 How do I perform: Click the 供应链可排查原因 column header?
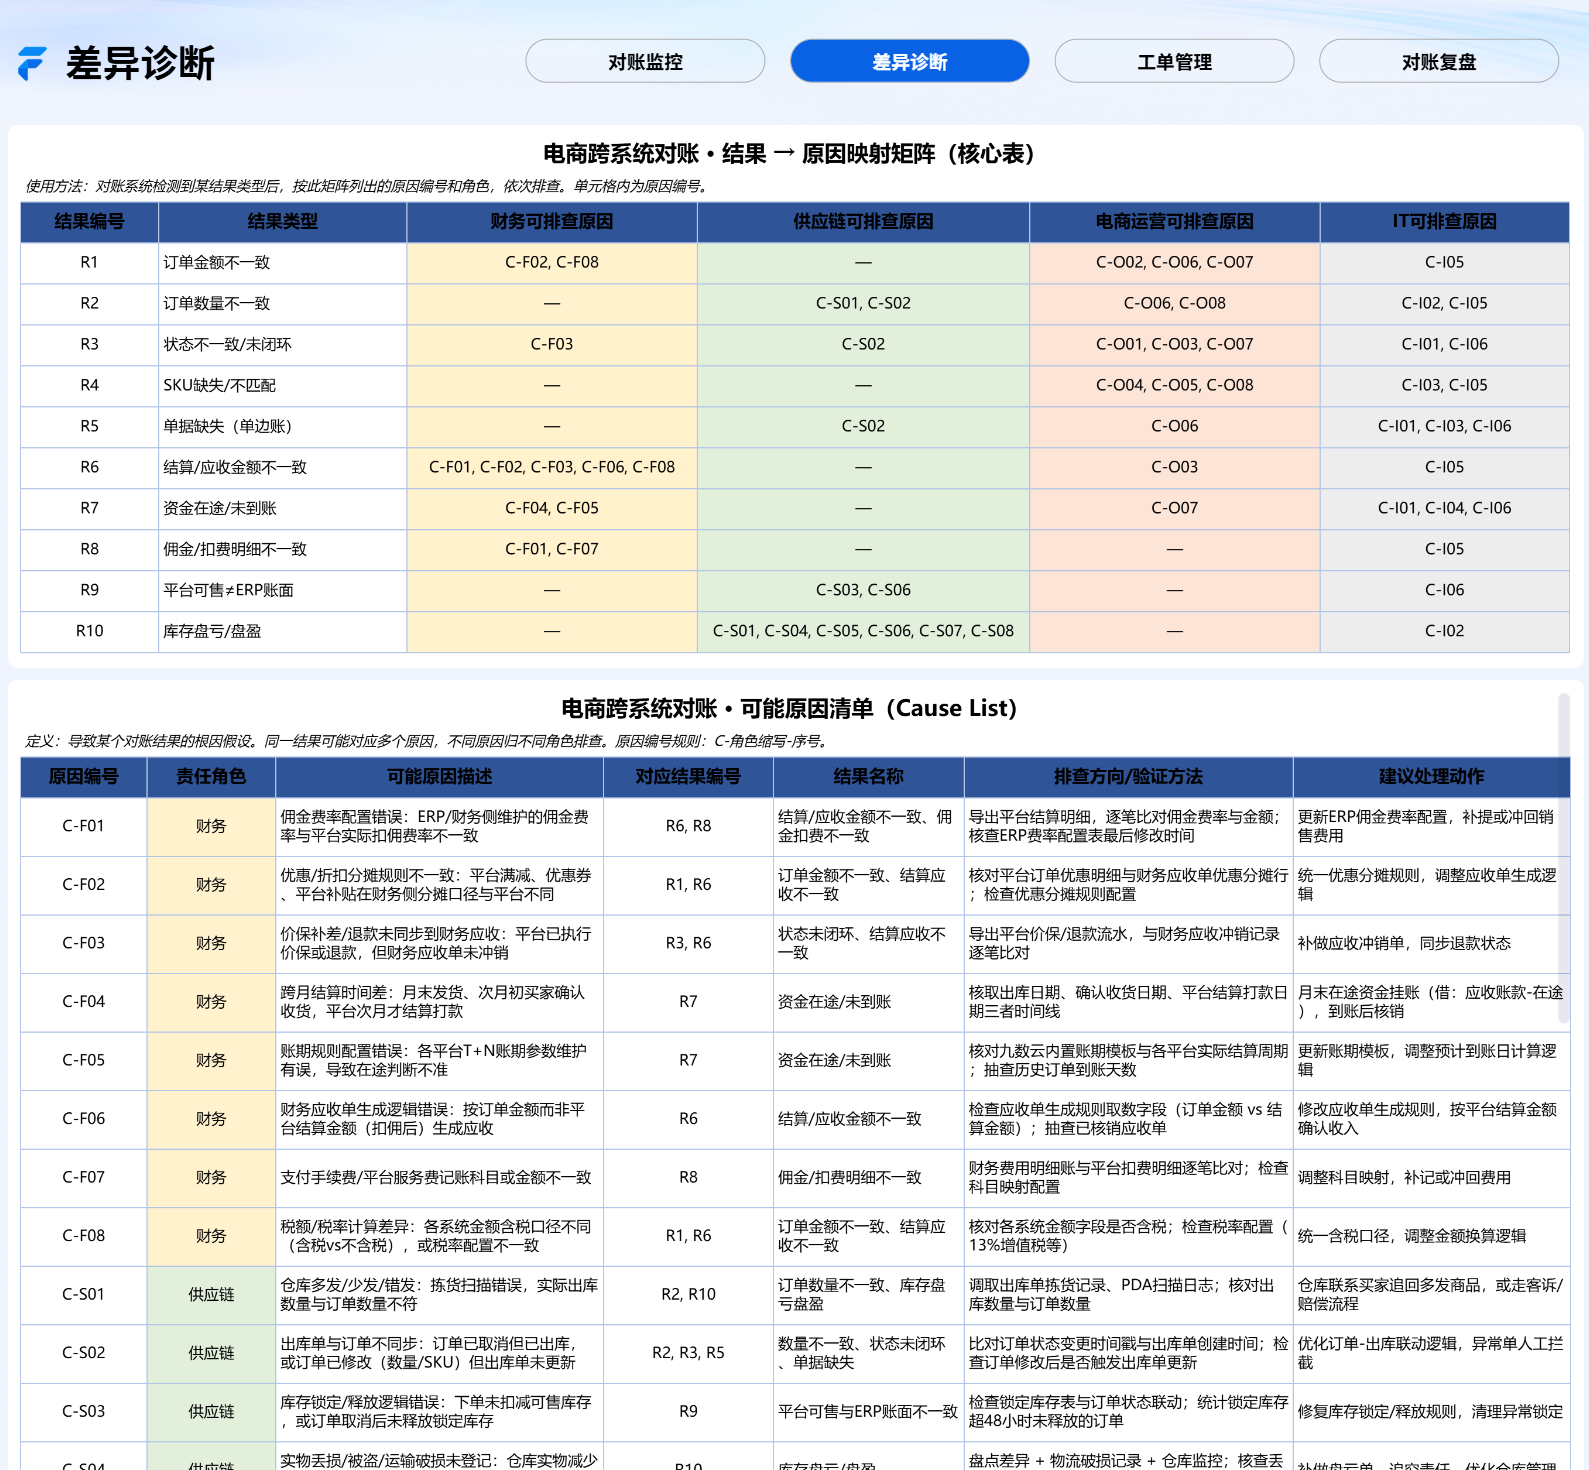click(x=863, y=222)
